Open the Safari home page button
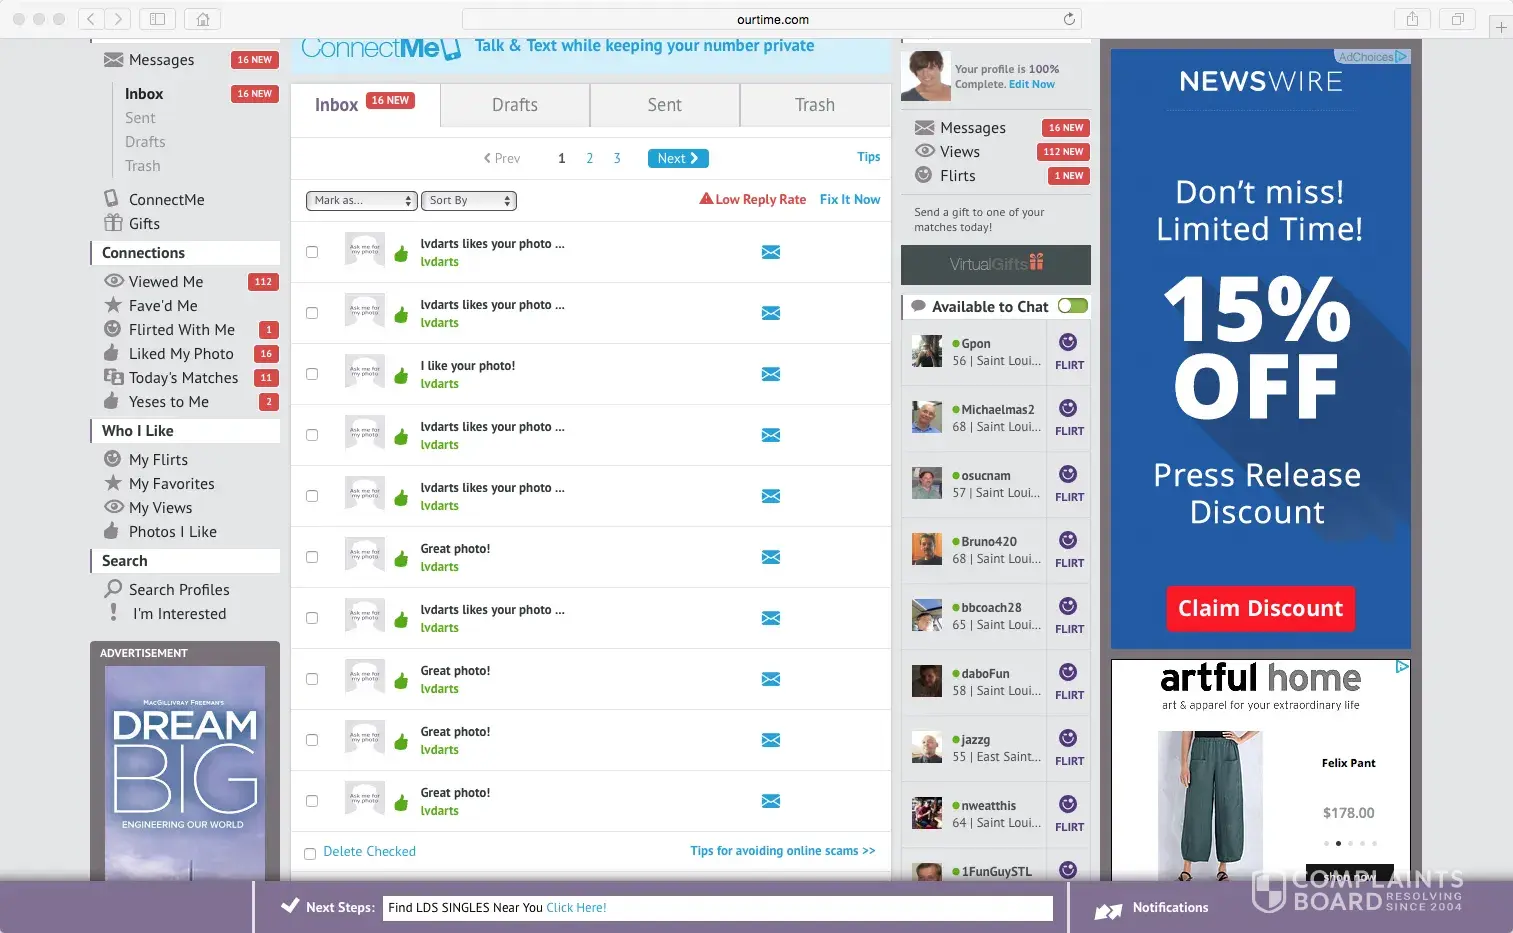Viewport: 1513px width, 933px height. click(x=203, y=19)
